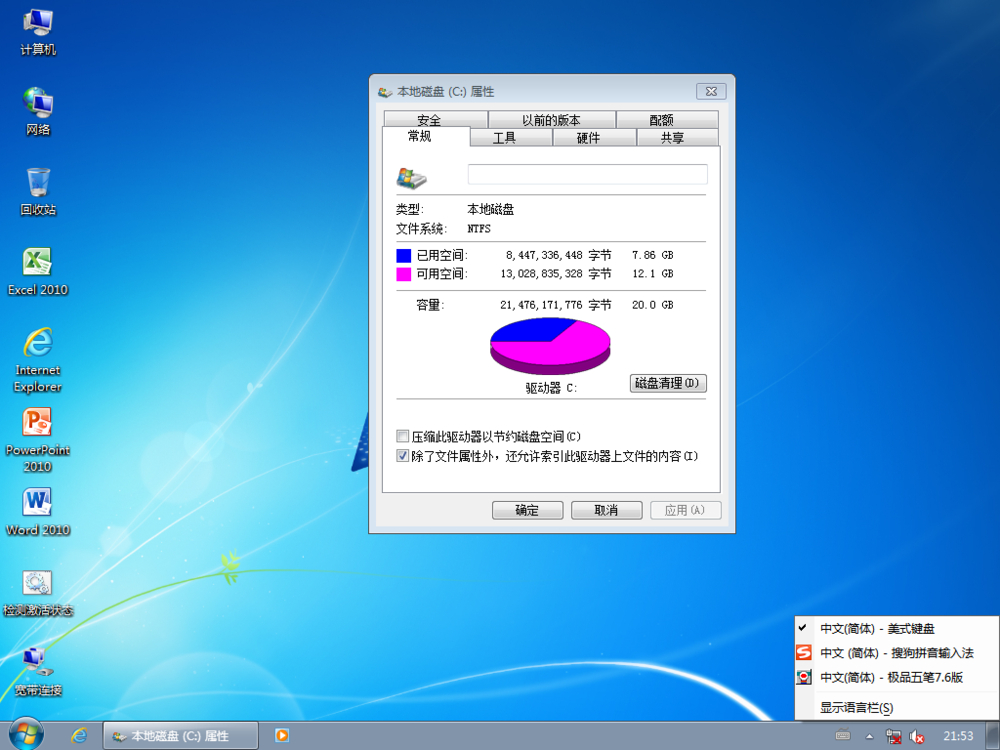Select the Internet Explorer desktop shortcut
The height and width of the screenshot is (750, 1000).
[x=38, y=360]
